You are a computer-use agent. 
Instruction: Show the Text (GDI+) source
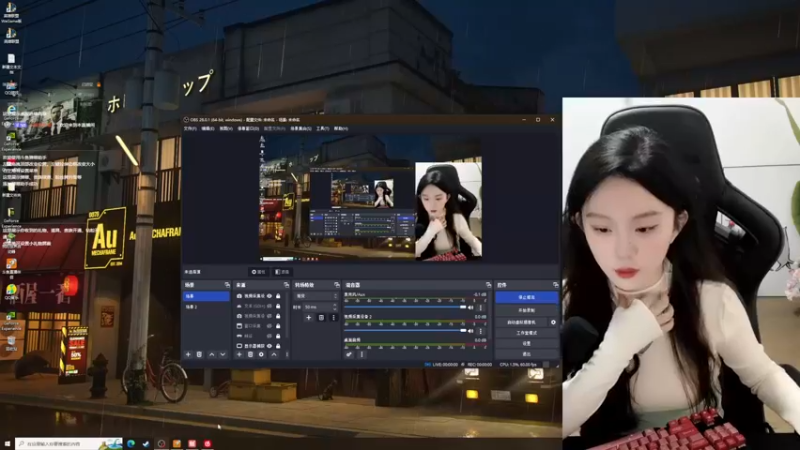point(269,306)
